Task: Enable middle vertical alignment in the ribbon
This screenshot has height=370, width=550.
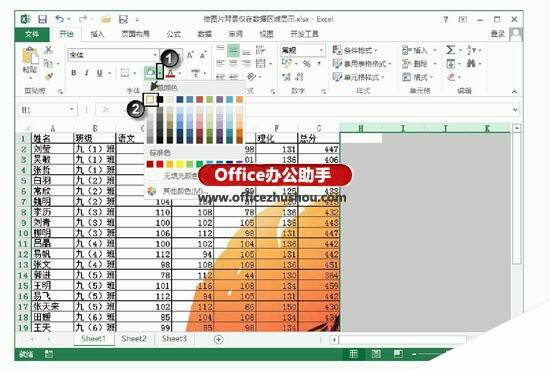Action: [x=233, y=51]
